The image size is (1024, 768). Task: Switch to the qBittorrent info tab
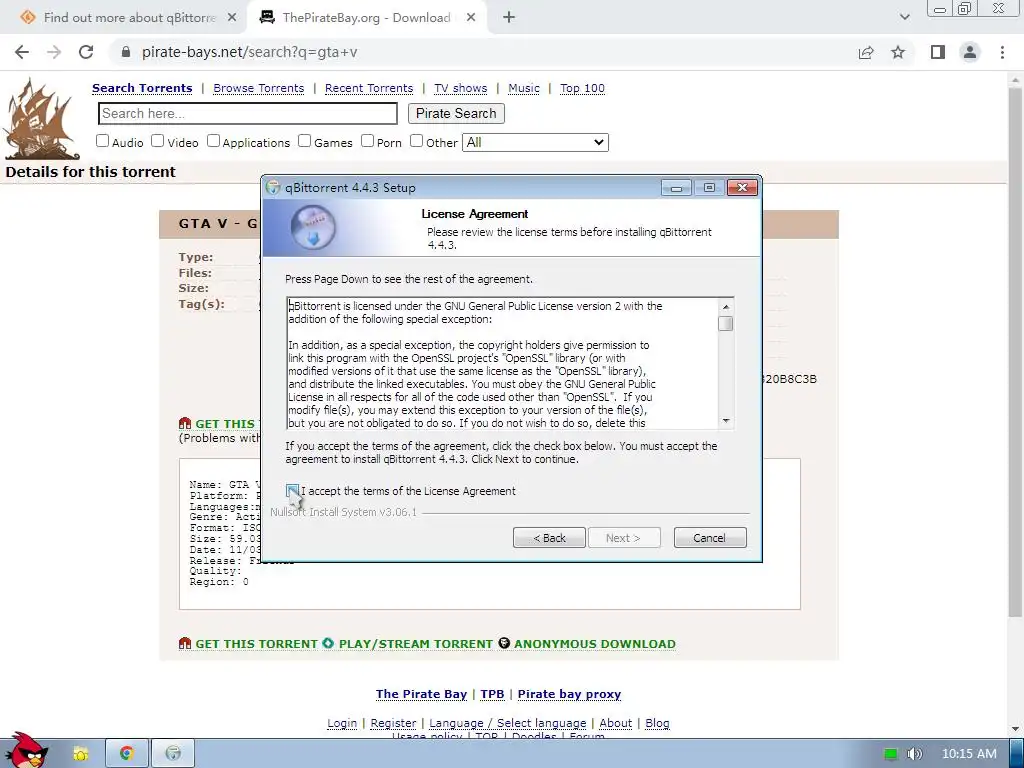129,18
